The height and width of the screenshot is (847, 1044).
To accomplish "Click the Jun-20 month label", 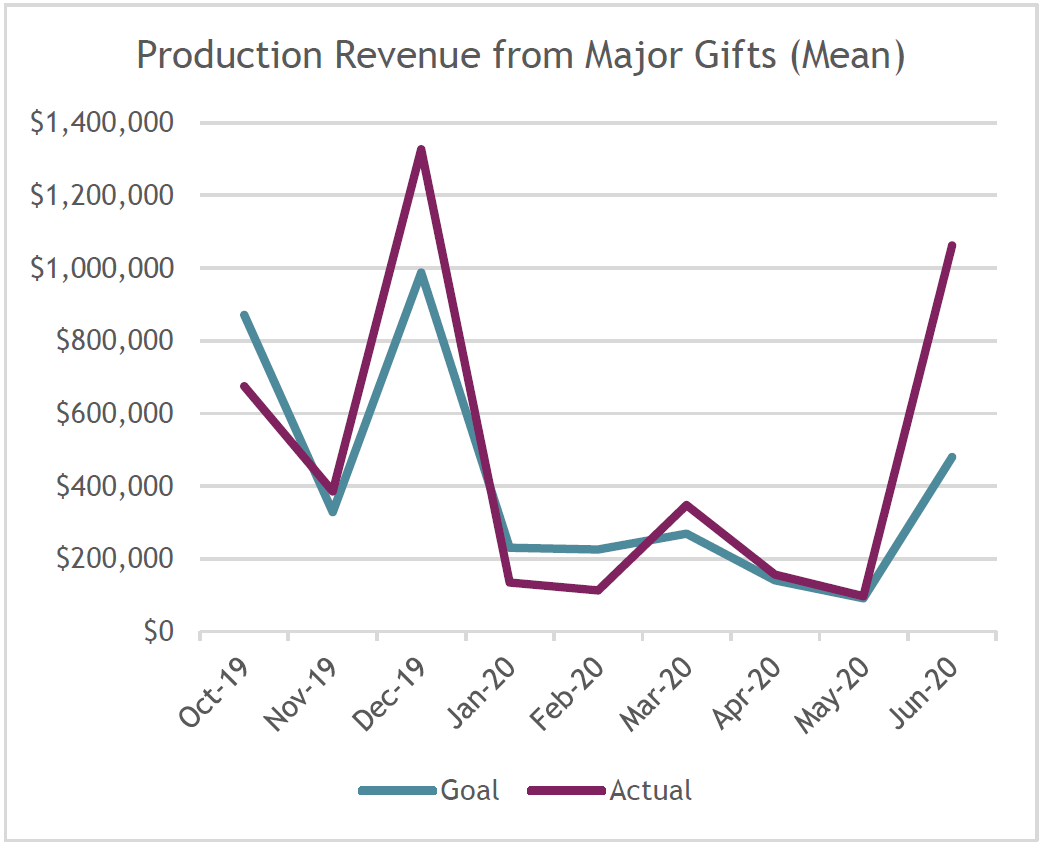I will coord(924,693).
